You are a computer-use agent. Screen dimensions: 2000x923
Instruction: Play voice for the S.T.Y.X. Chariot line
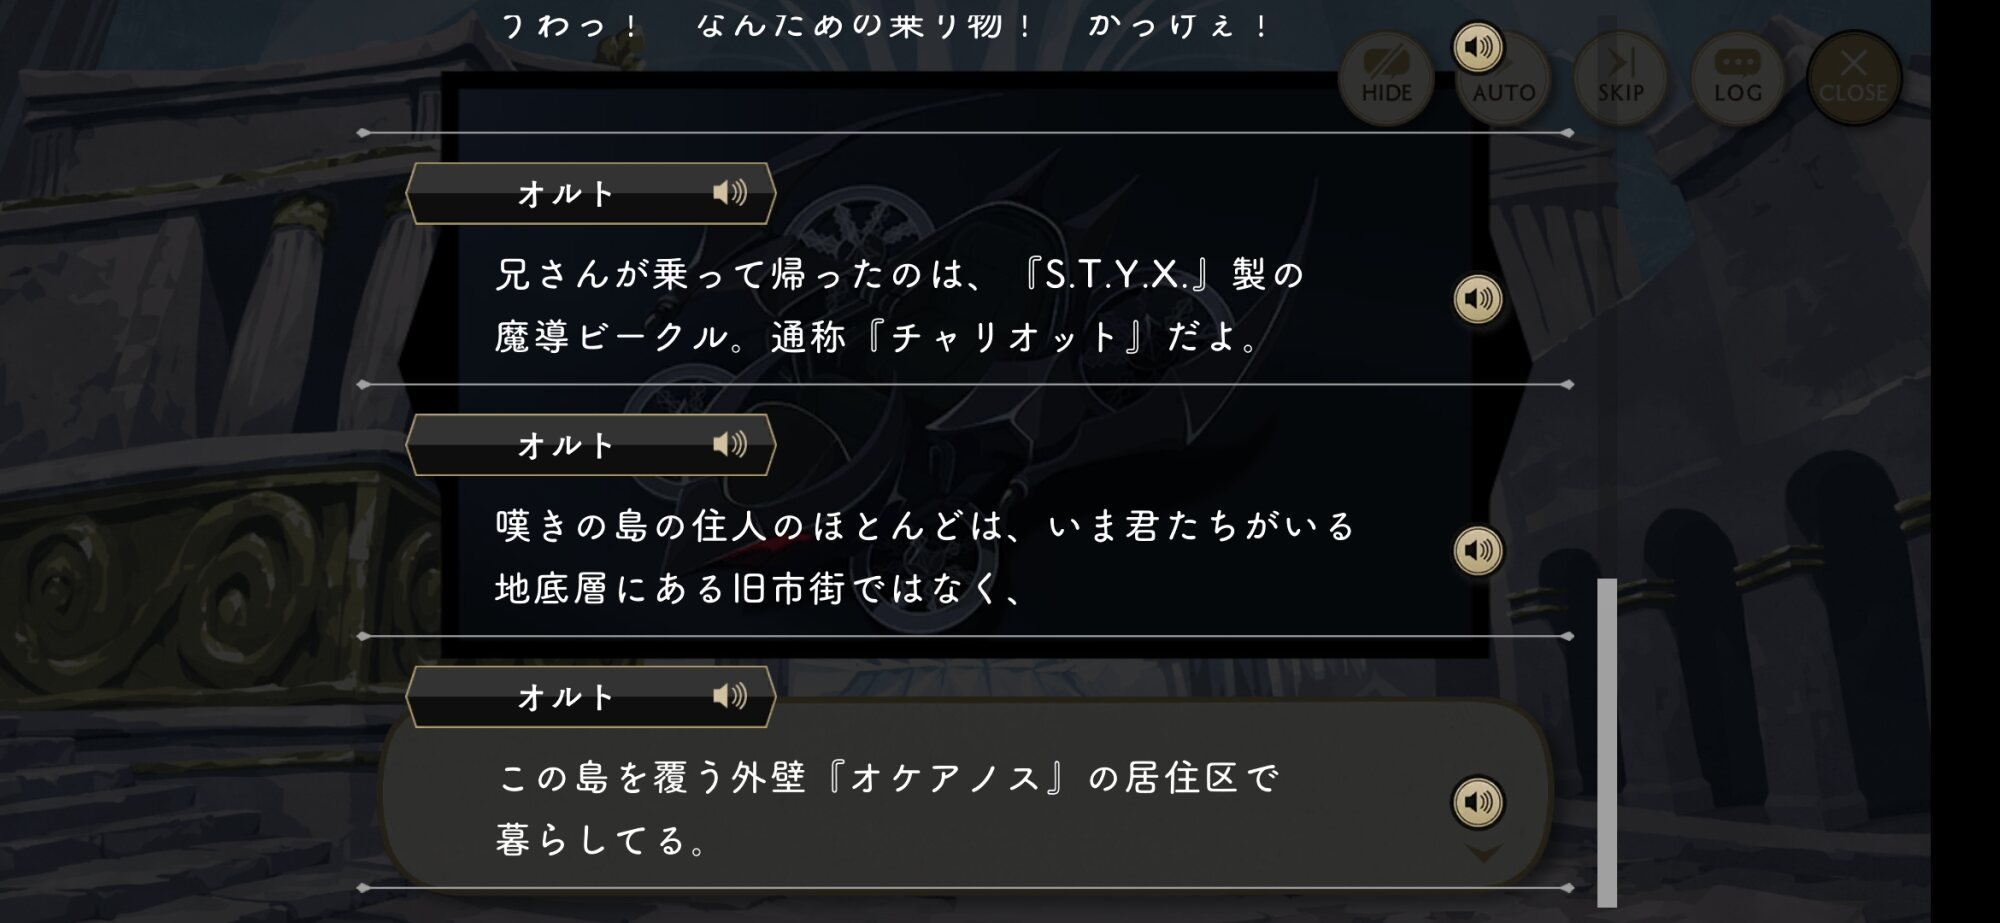pos(1477,299)
